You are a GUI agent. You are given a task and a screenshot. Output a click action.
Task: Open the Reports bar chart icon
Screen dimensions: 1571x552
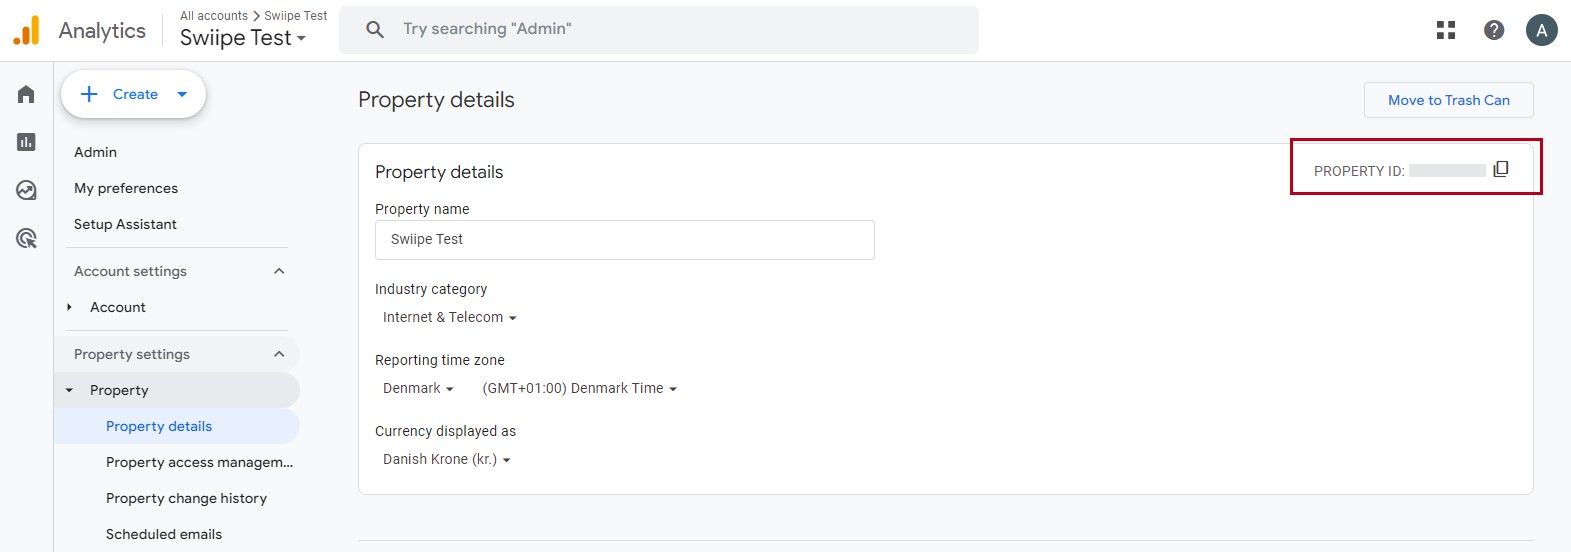pos(26,142)
